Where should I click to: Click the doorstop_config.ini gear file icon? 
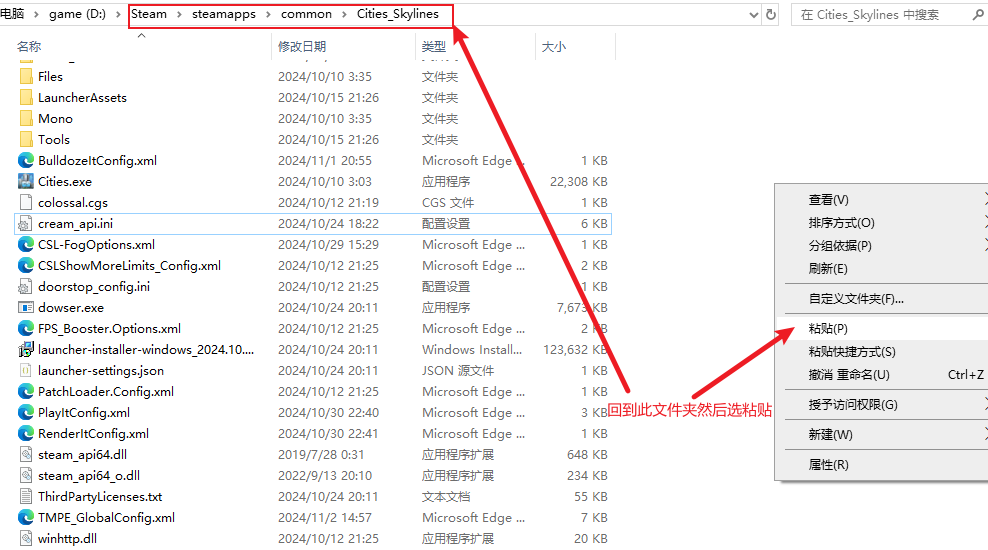point(25,287)
